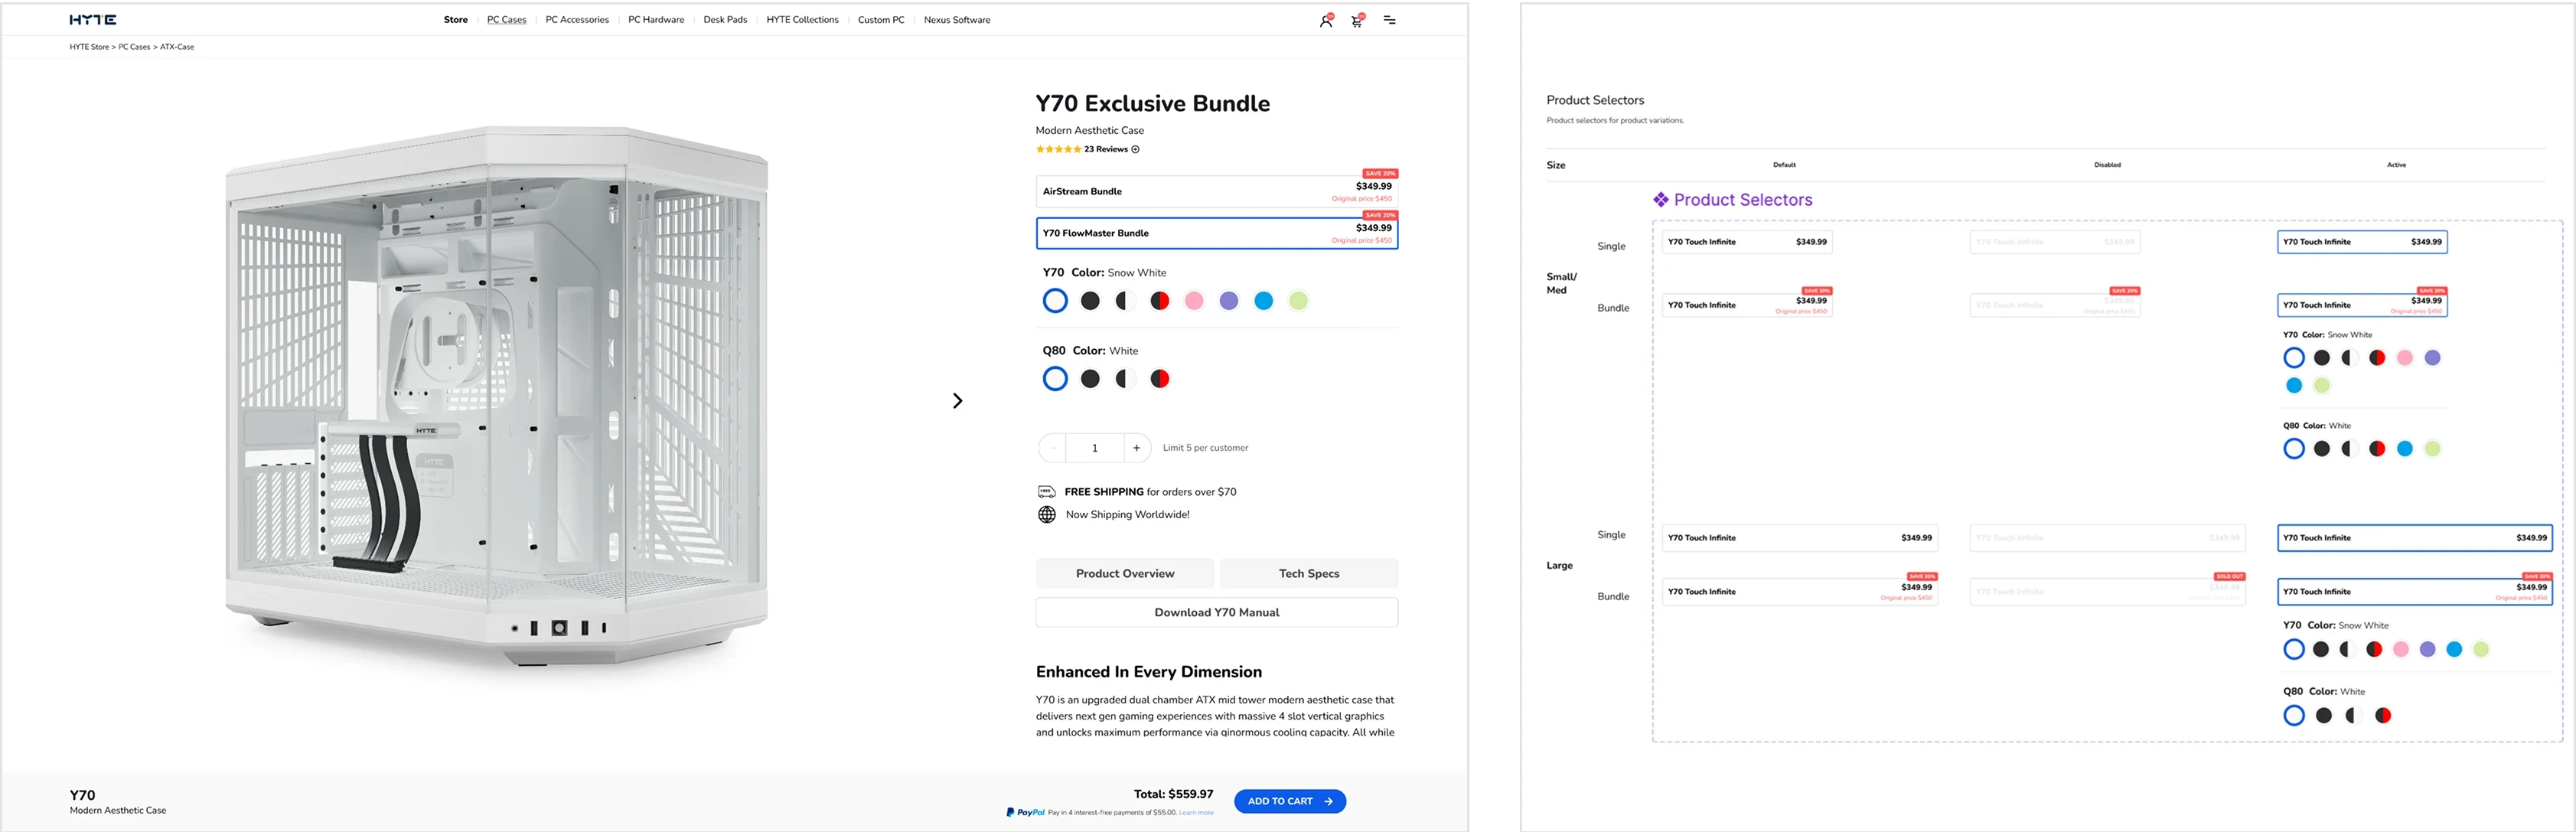The height and width of the screenshot is (832, 2576).
Task: Click the HYTE logo
Action: pos(93,20)
